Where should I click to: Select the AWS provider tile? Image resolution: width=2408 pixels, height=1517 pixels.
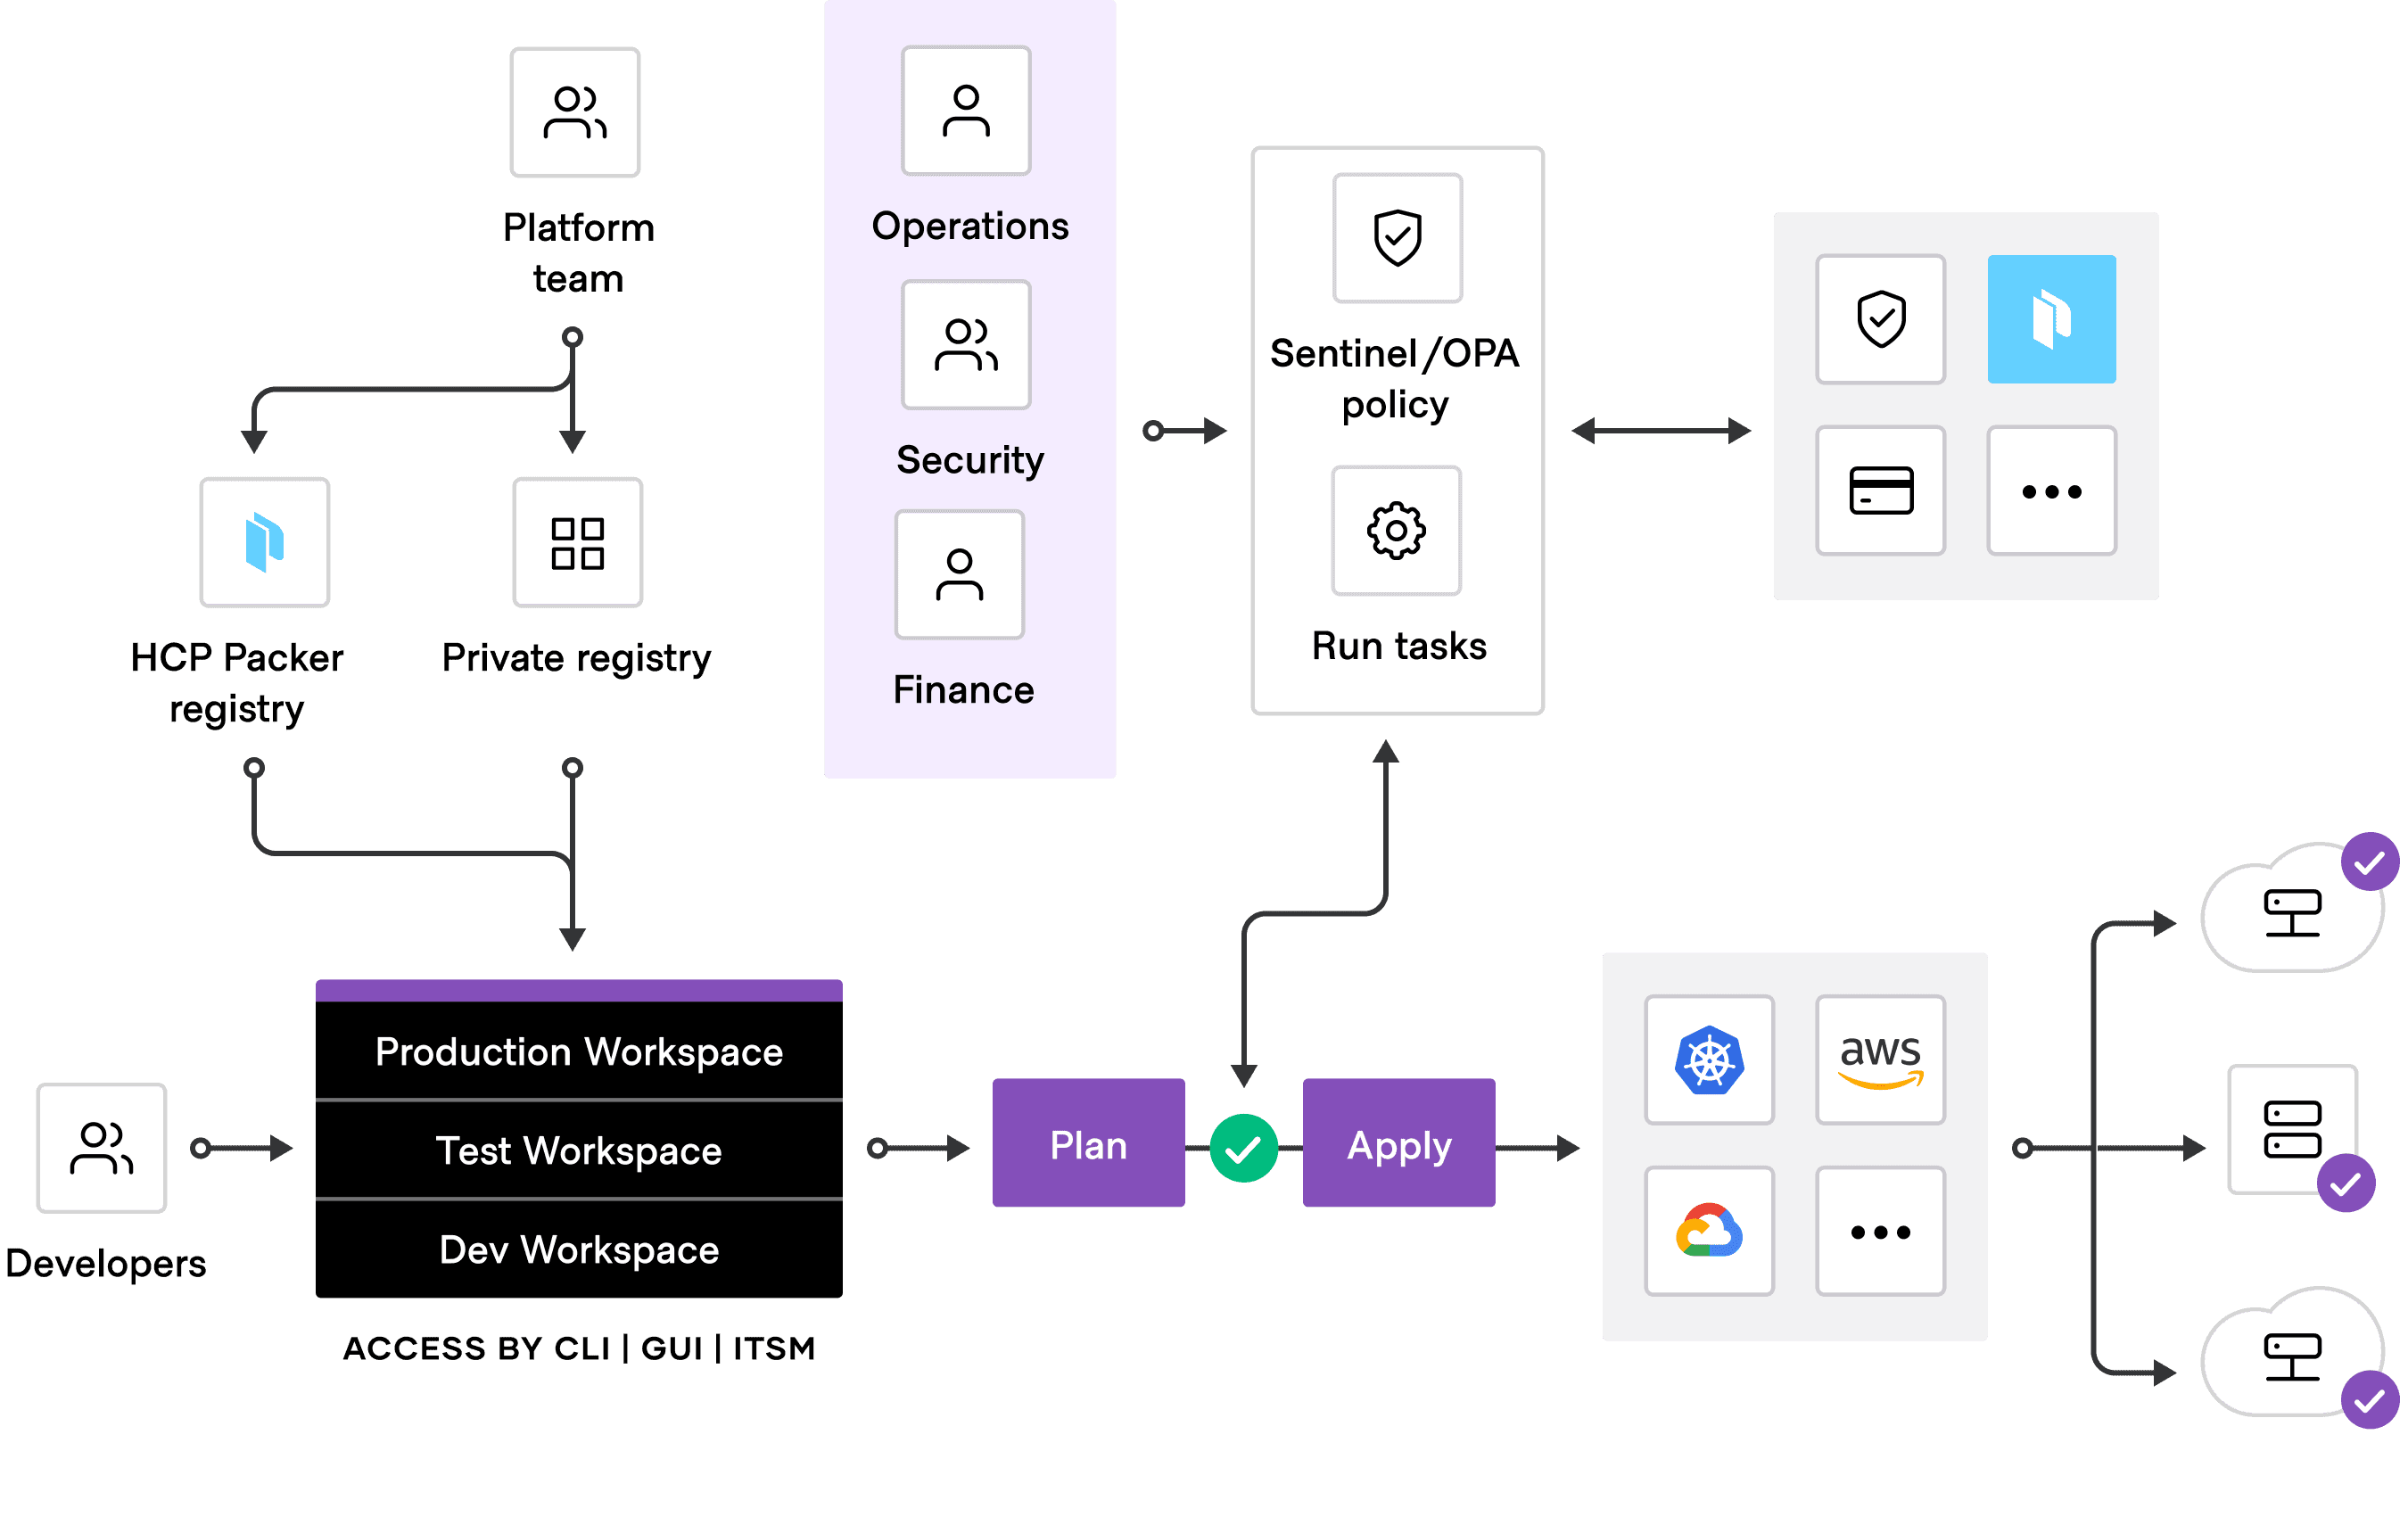tap(1880, 1060)
